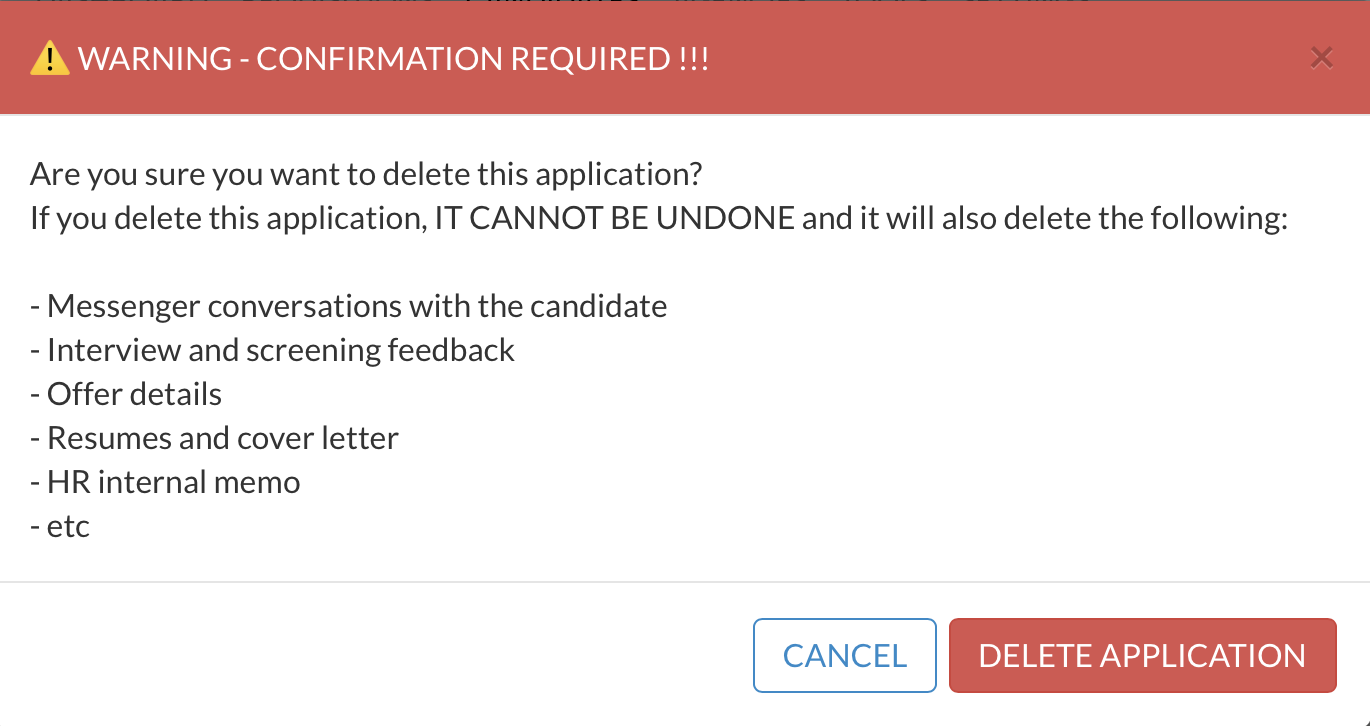Click the IT CANNOT BE UNDONE warning text

611,217
